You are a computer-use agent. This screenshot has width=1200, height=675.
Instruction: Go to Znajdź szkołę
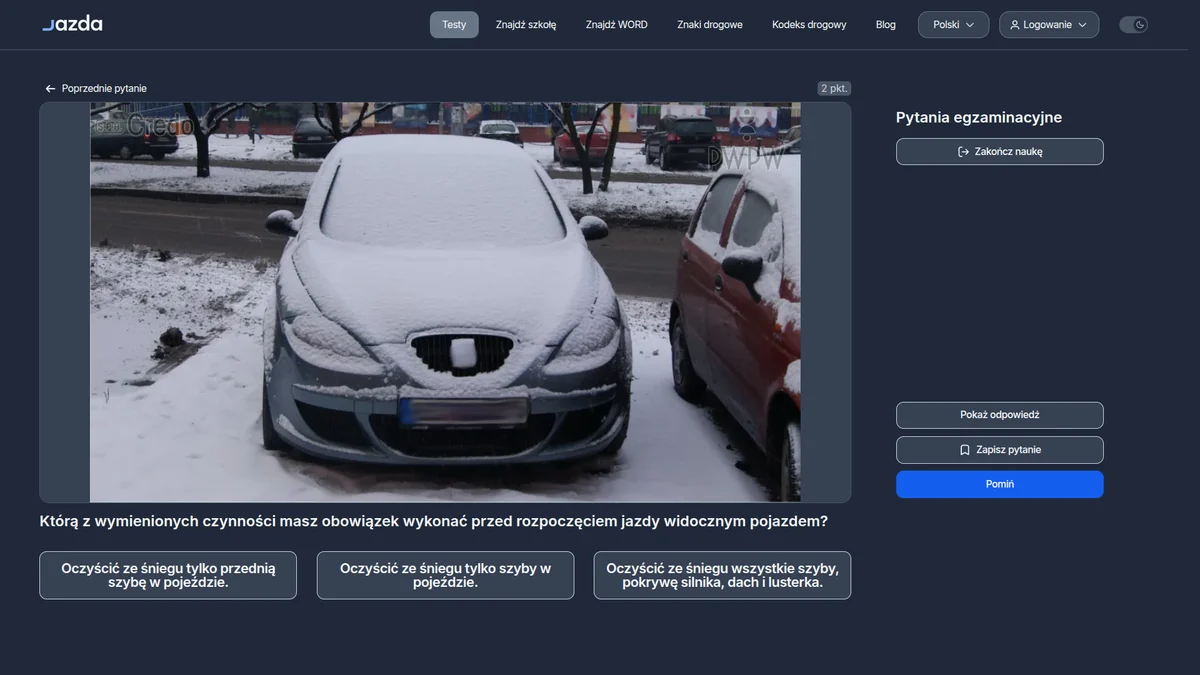pyautogui.click(x=526, y=25)
